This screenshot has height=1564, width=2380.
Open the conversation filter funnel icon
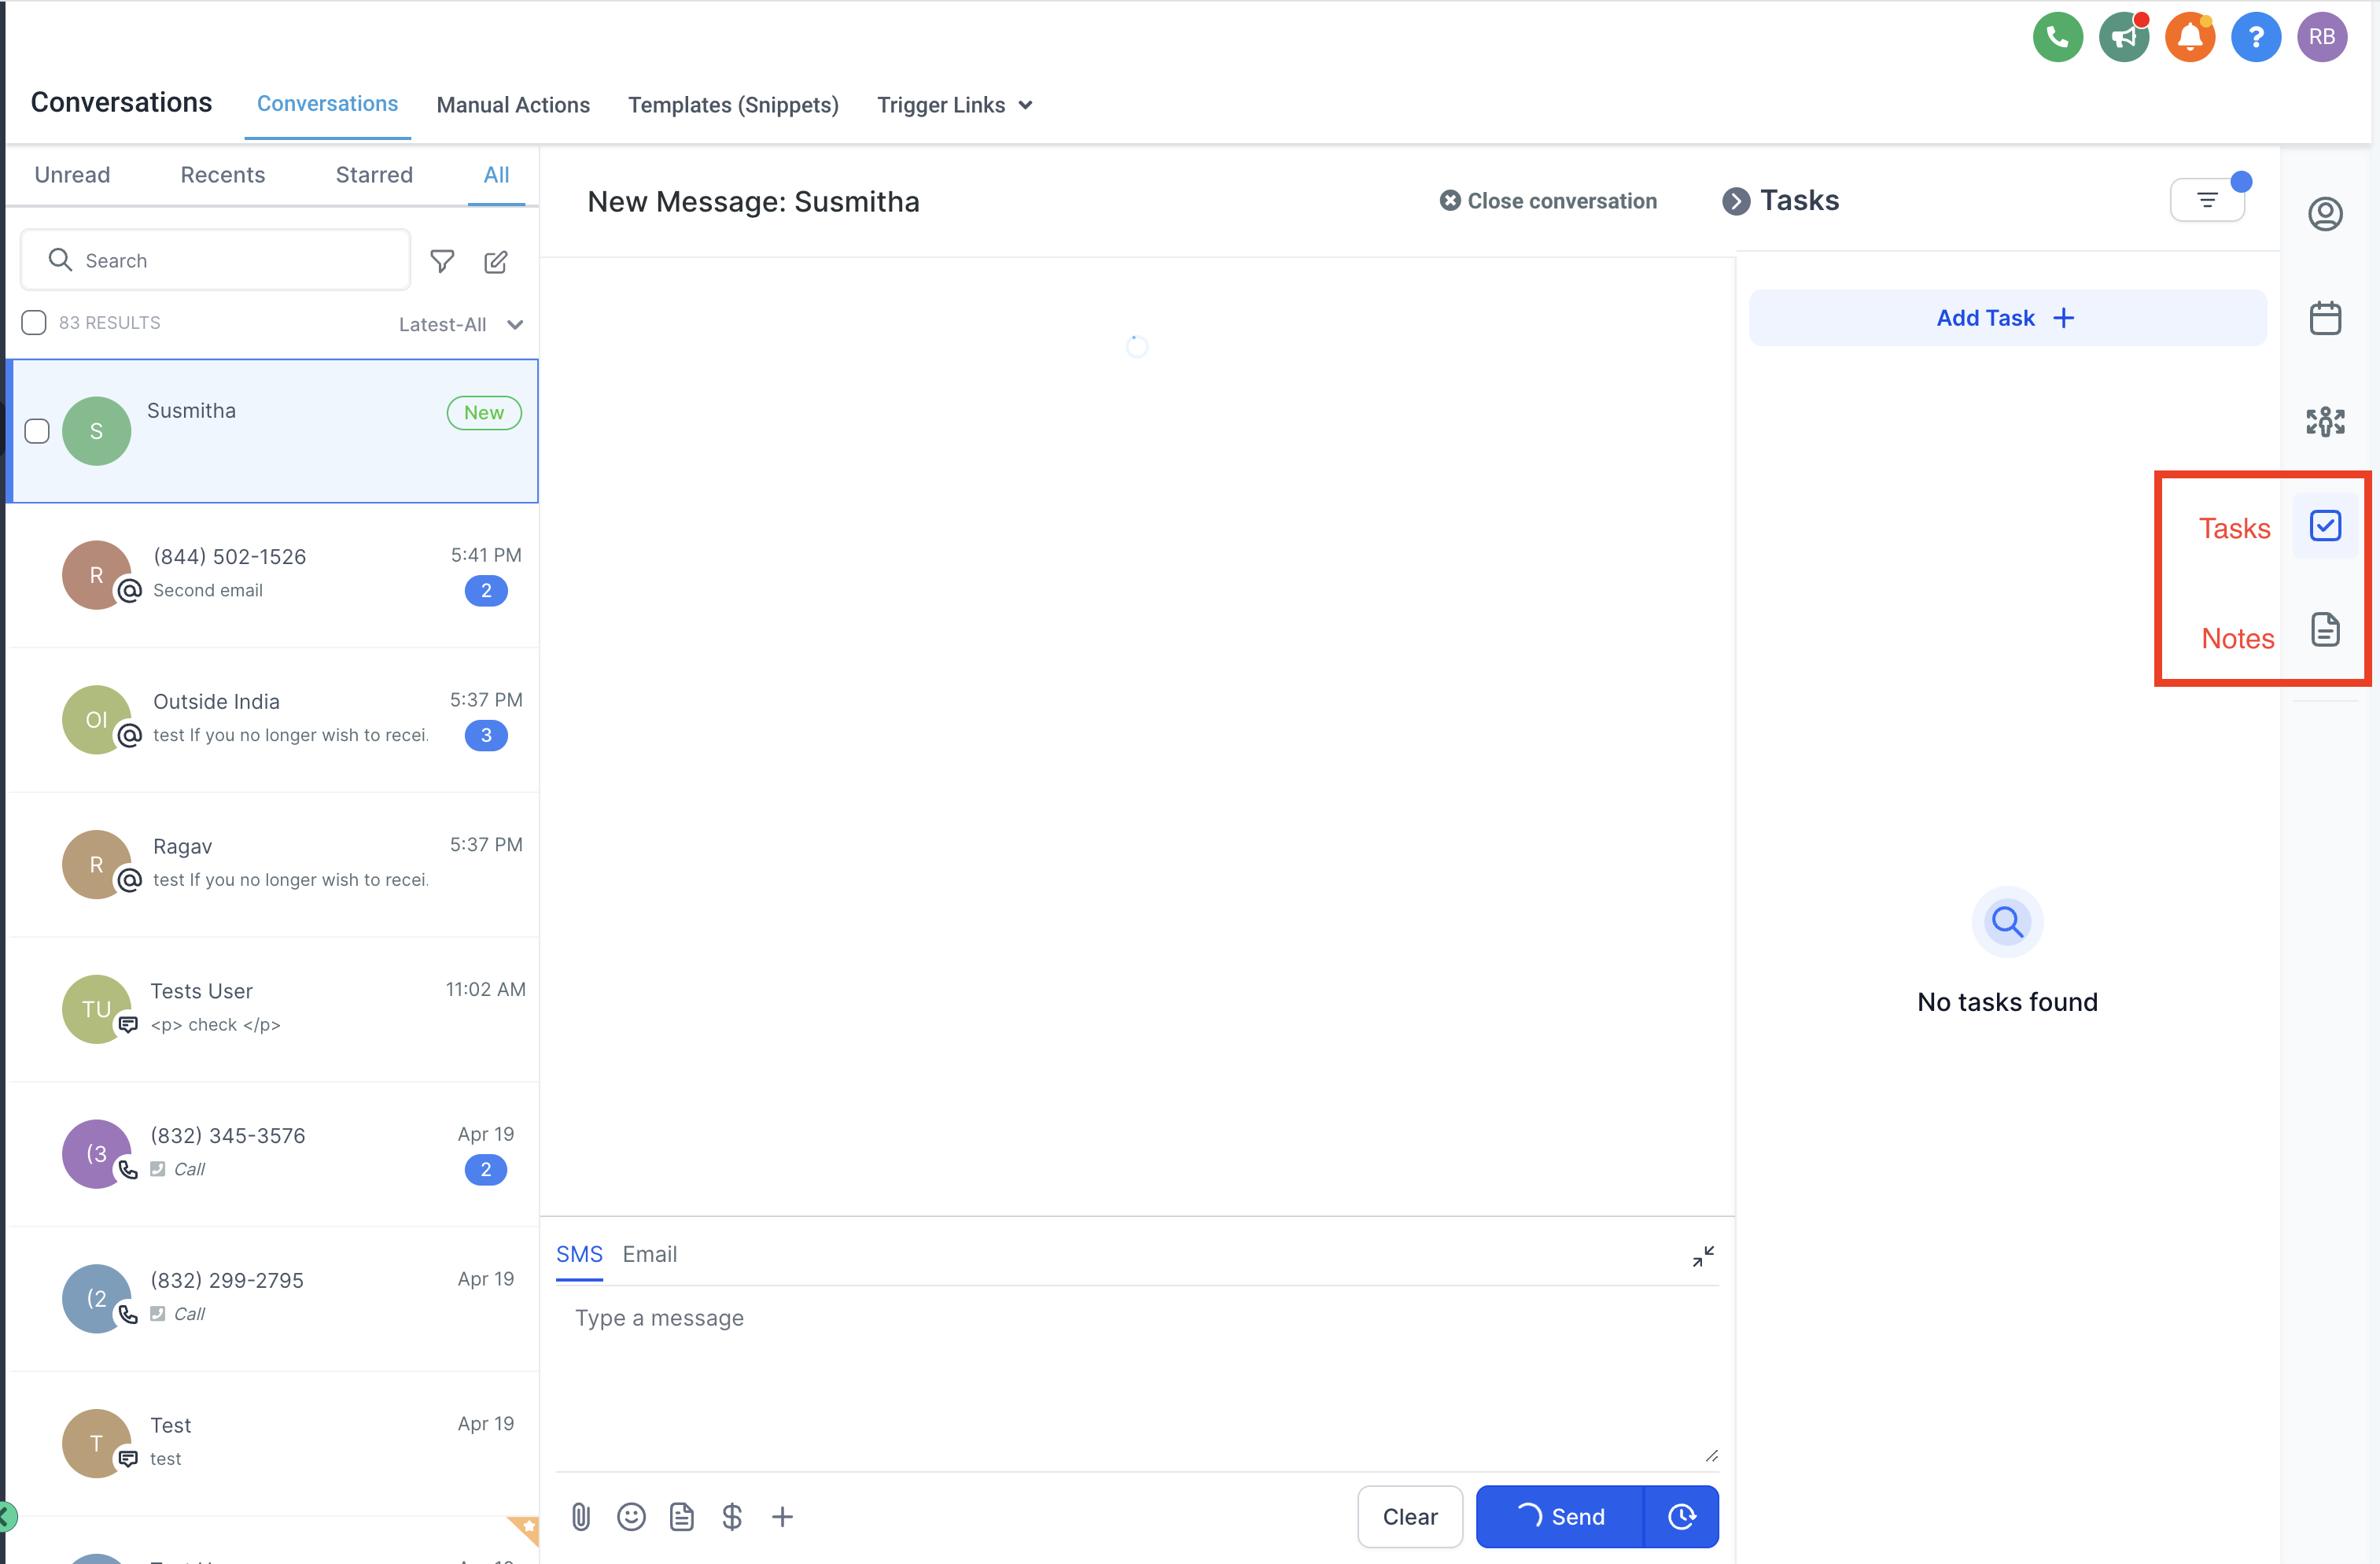click(442, 262)
